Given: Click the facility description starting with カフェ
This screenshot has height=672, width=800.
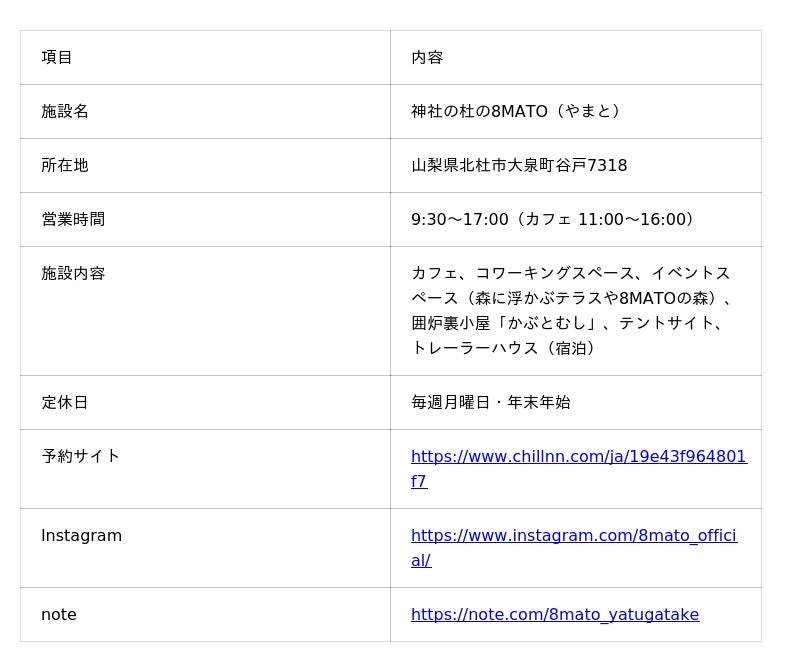Looking at the screenshot, I should pyautogui.click(x=572, y=311).
